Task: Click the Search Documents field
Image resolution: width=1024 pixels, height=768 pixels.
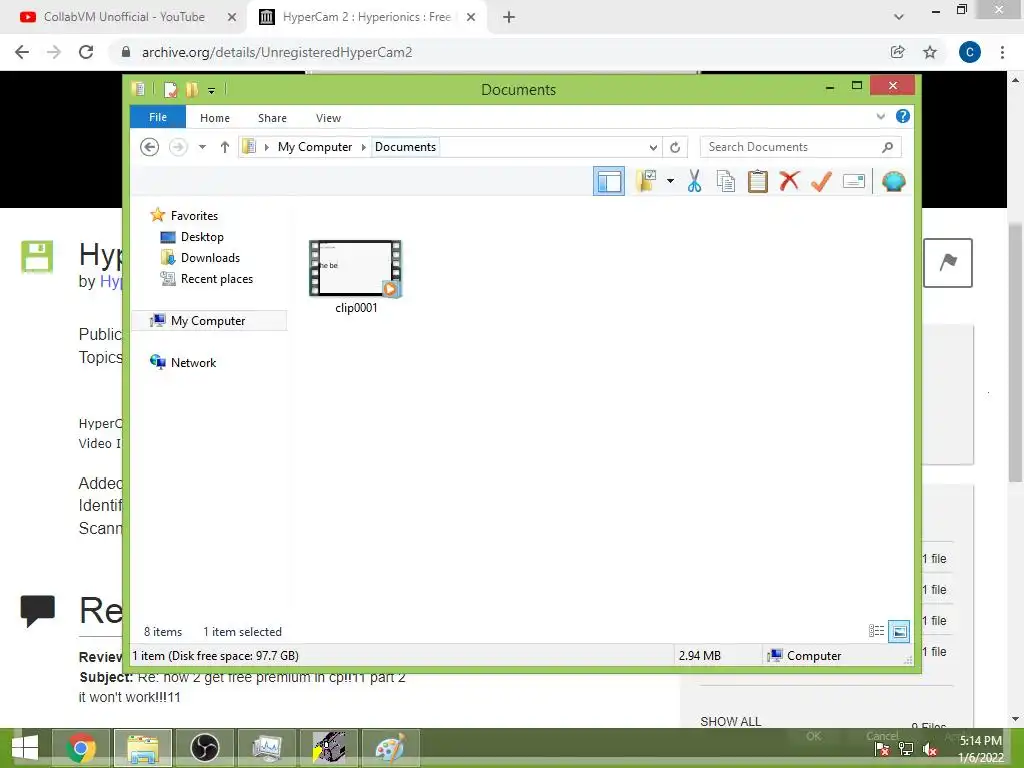Action: (801, 147)
